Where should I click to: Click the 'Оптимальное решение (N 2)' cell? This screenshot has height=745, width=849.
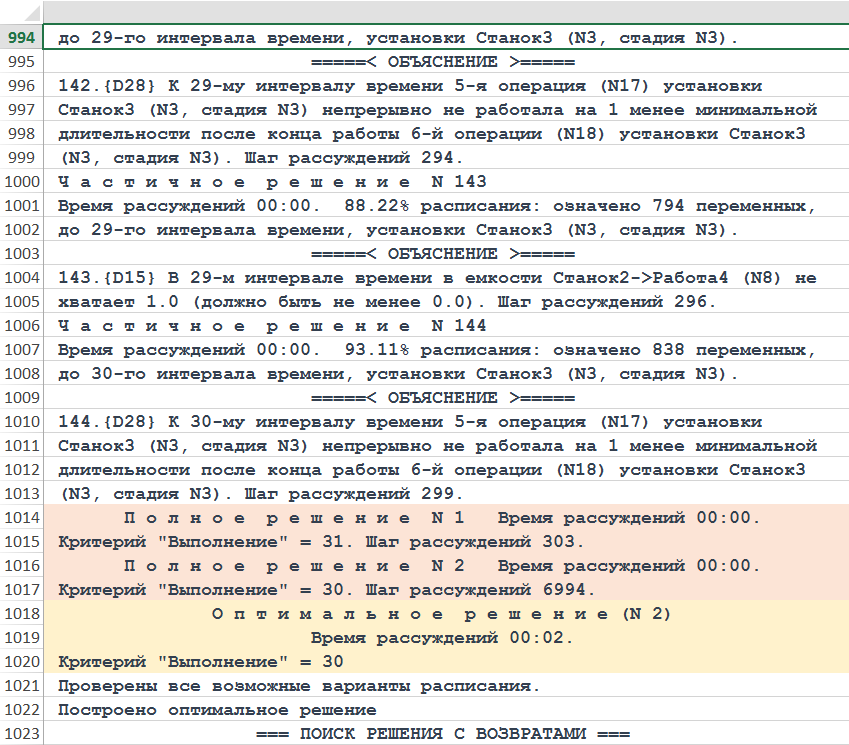coord(441,614)
